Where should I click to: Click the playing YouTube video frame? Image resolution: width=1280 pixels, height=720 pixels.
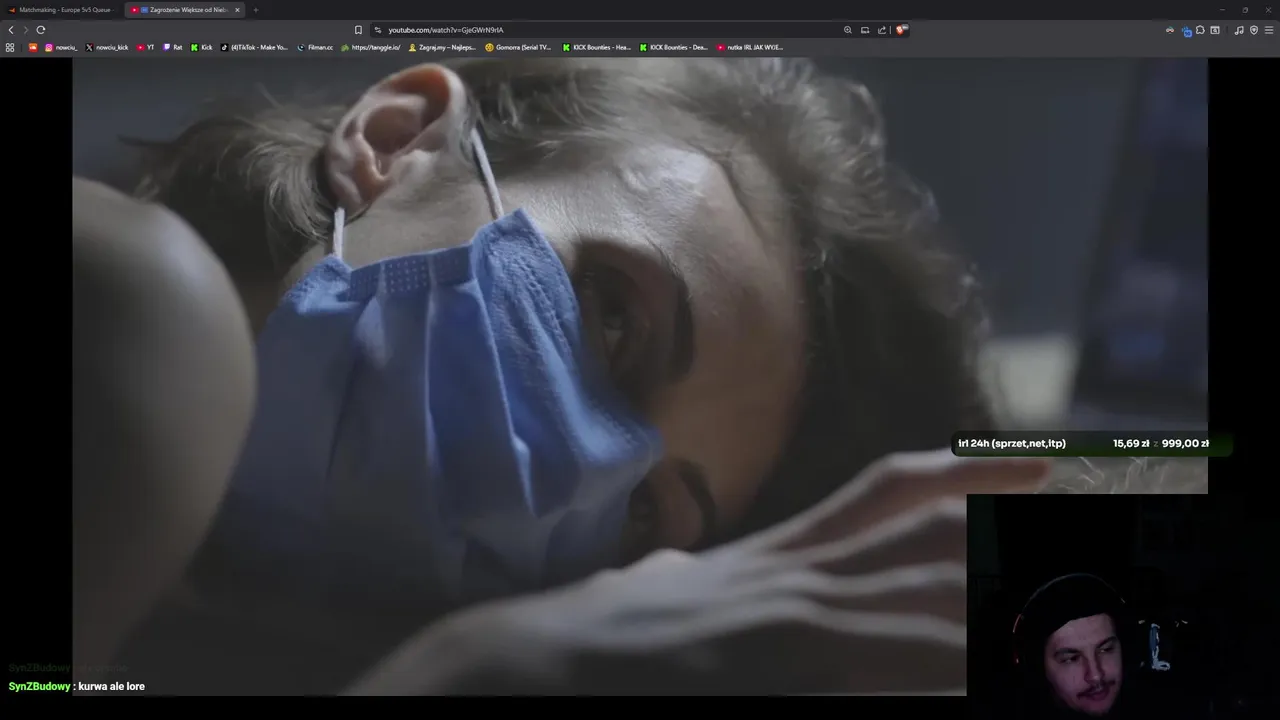point(640,377)
